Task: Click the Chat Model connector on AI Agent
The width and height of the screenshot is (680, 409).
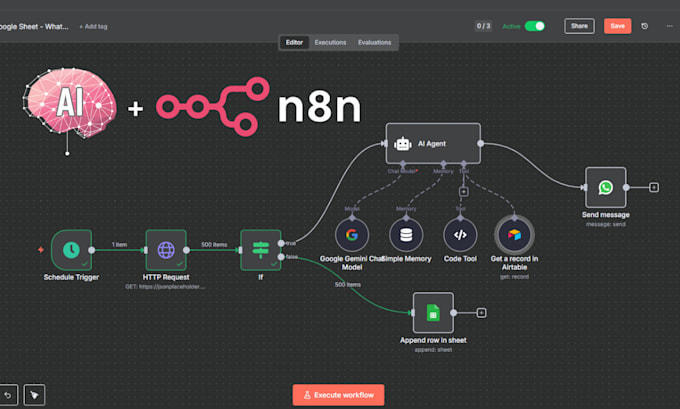Action: tap(403, 164)
